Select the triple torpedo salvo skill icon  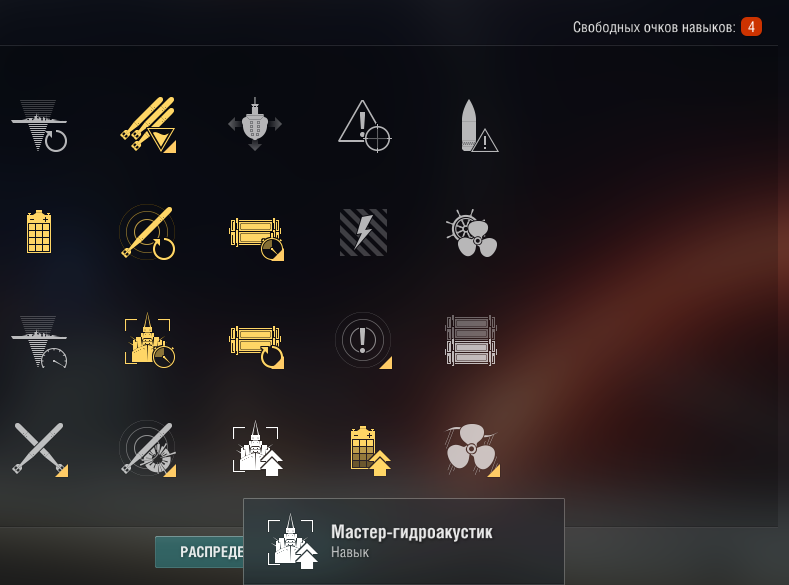coord(147,125)
